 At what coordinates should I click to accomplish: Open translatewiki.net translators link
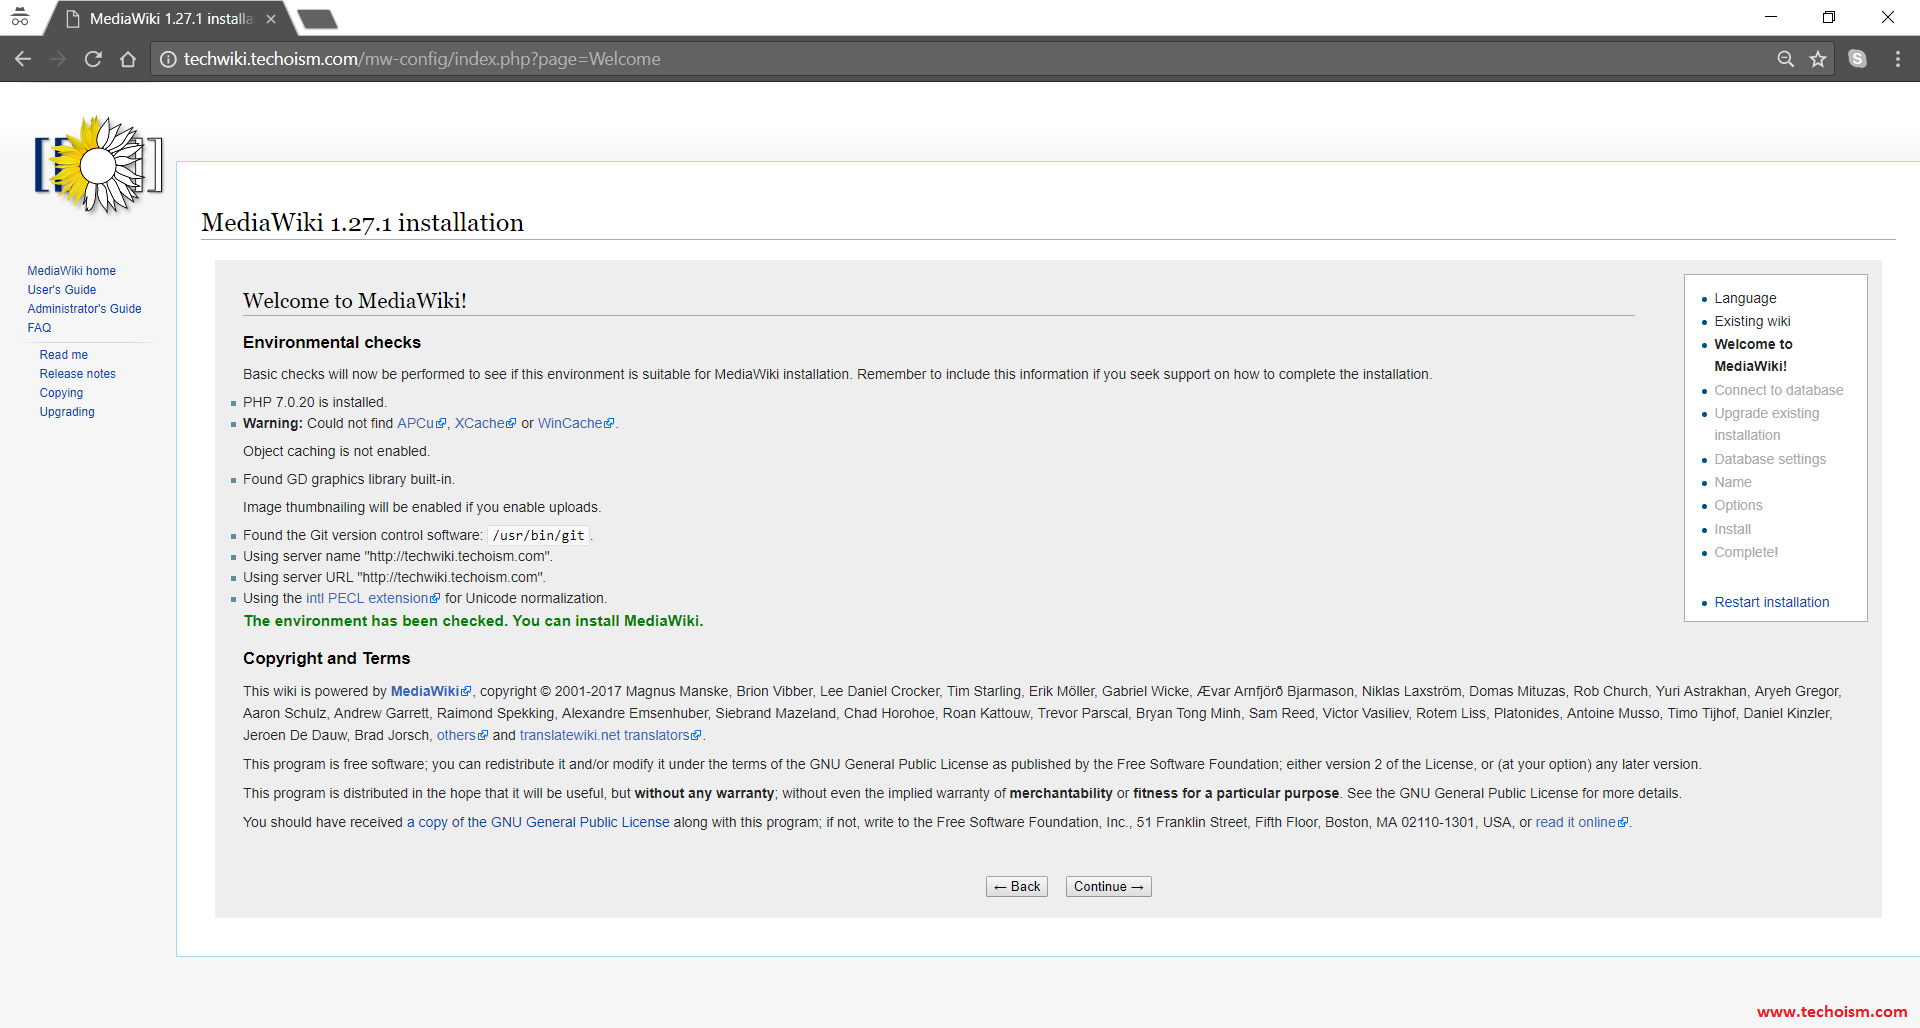point(610,735)
